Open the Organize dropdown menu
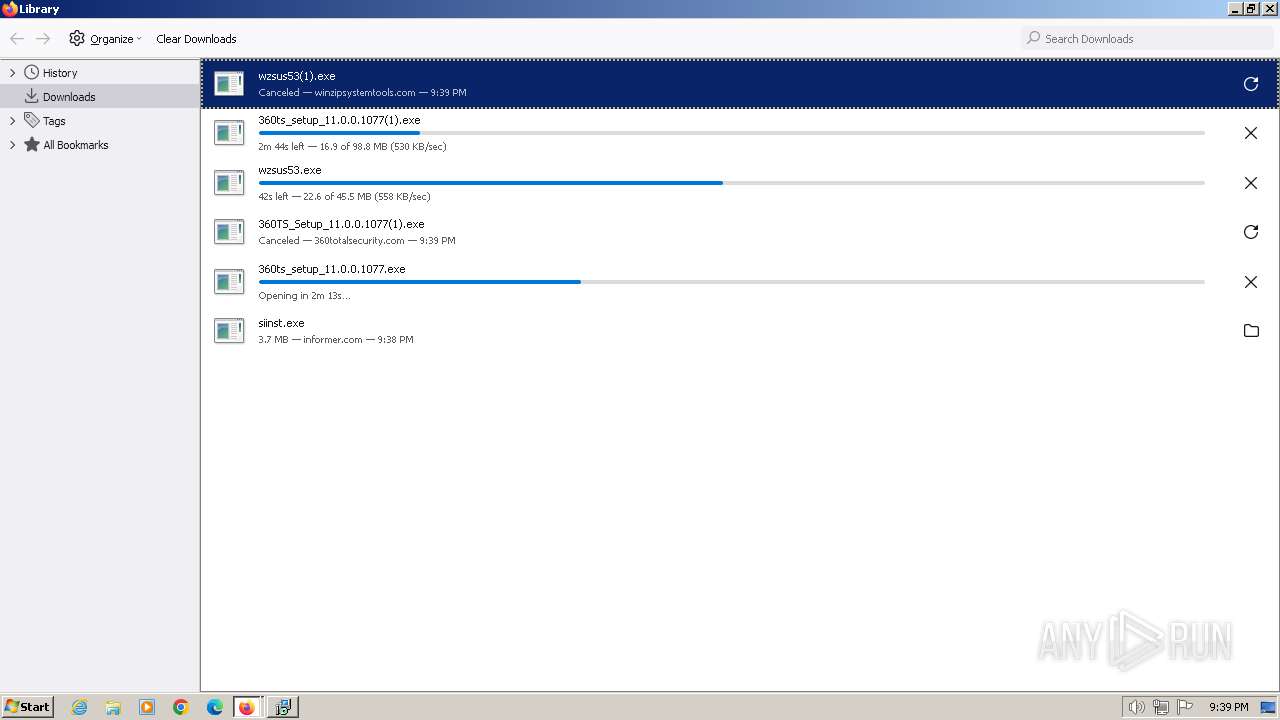The height and width of the screenshot is (720, 1280). [105, 39]
